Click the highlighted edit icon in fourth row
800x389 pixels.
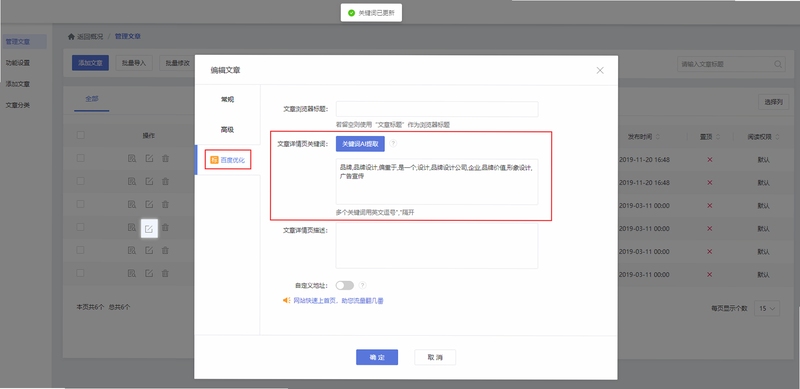(x=149, y=229)
